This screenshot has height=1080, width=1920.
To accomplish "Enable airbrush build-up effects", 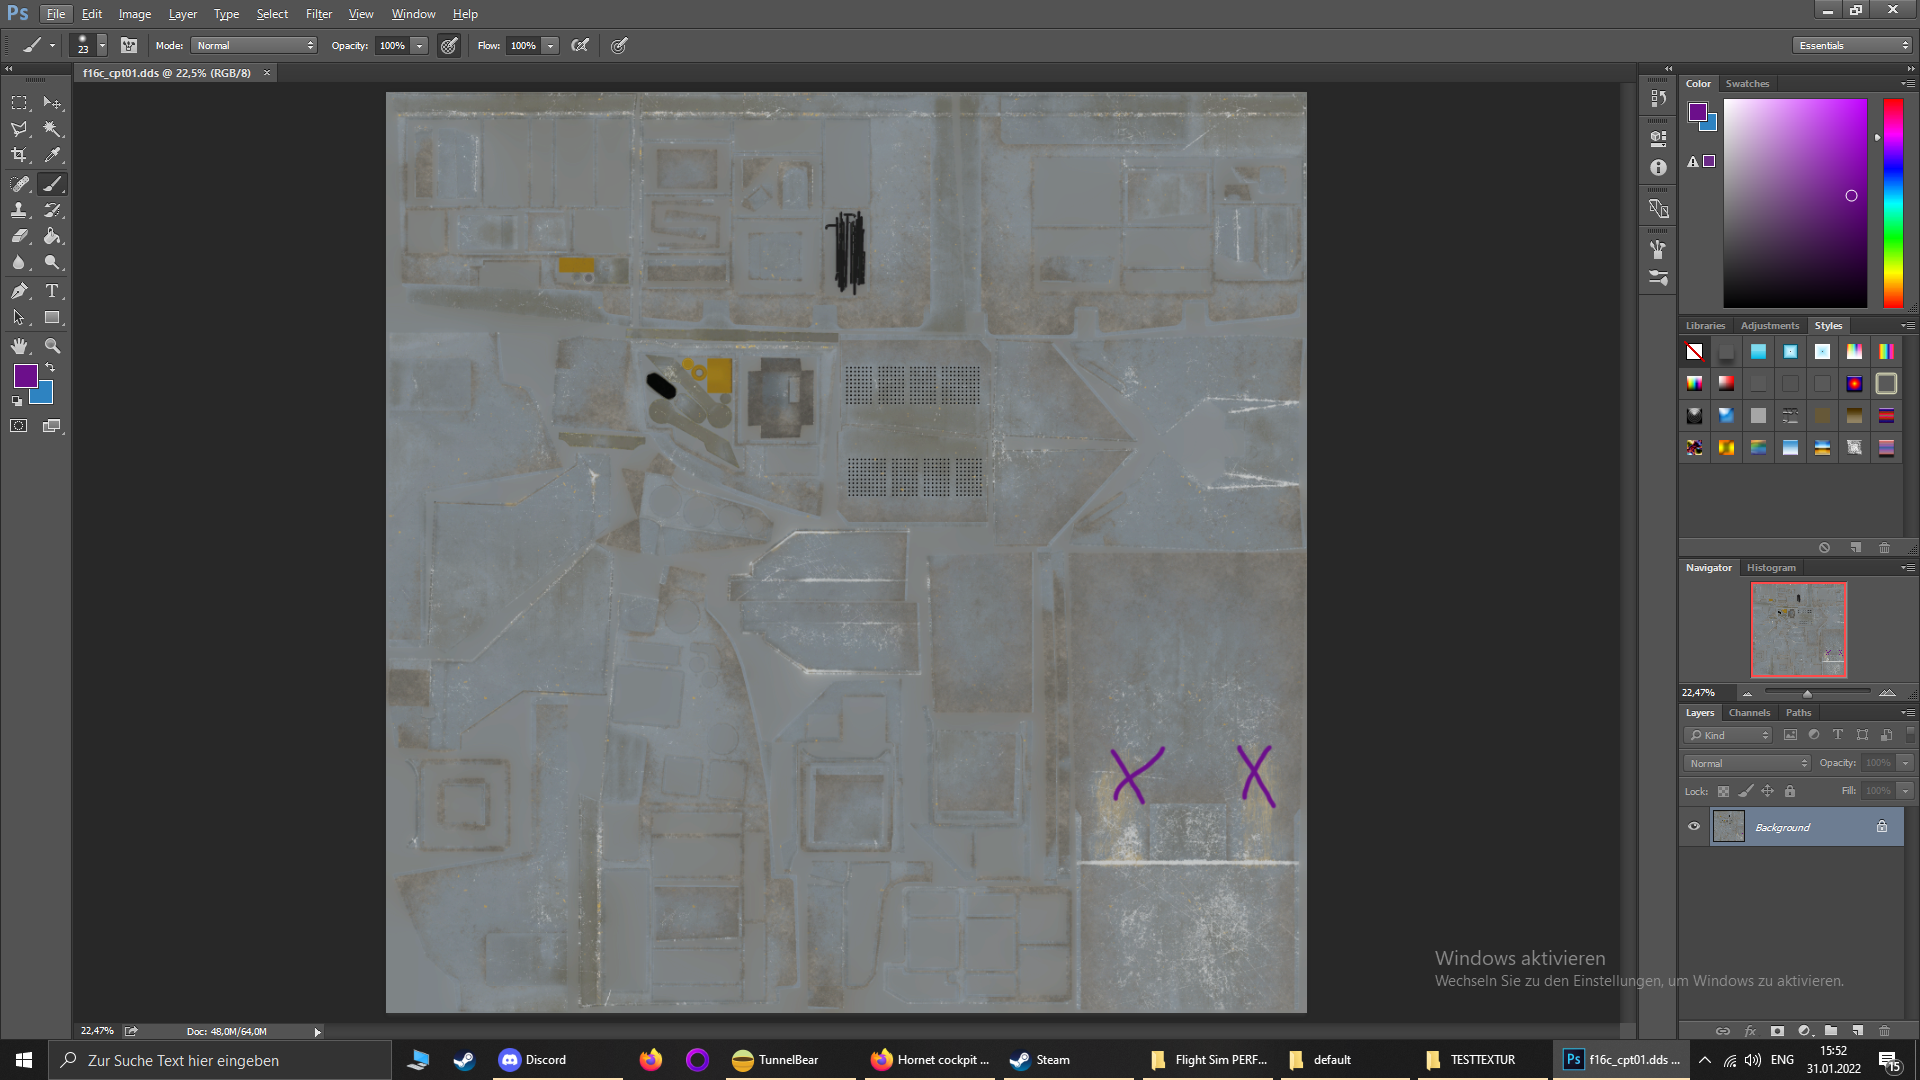I will point(580,45).
